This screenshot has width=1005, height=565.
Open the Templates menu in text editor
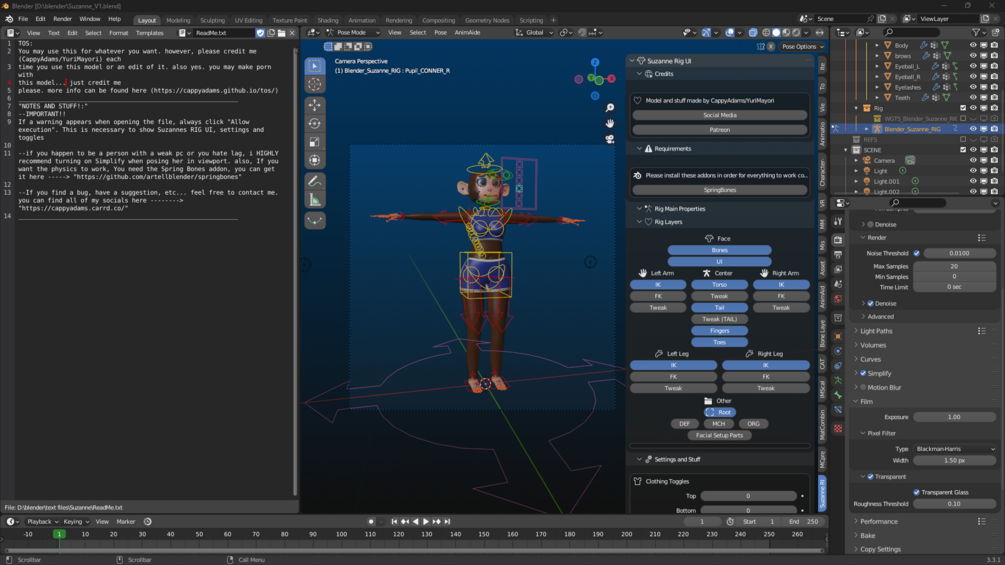point(149,33)
